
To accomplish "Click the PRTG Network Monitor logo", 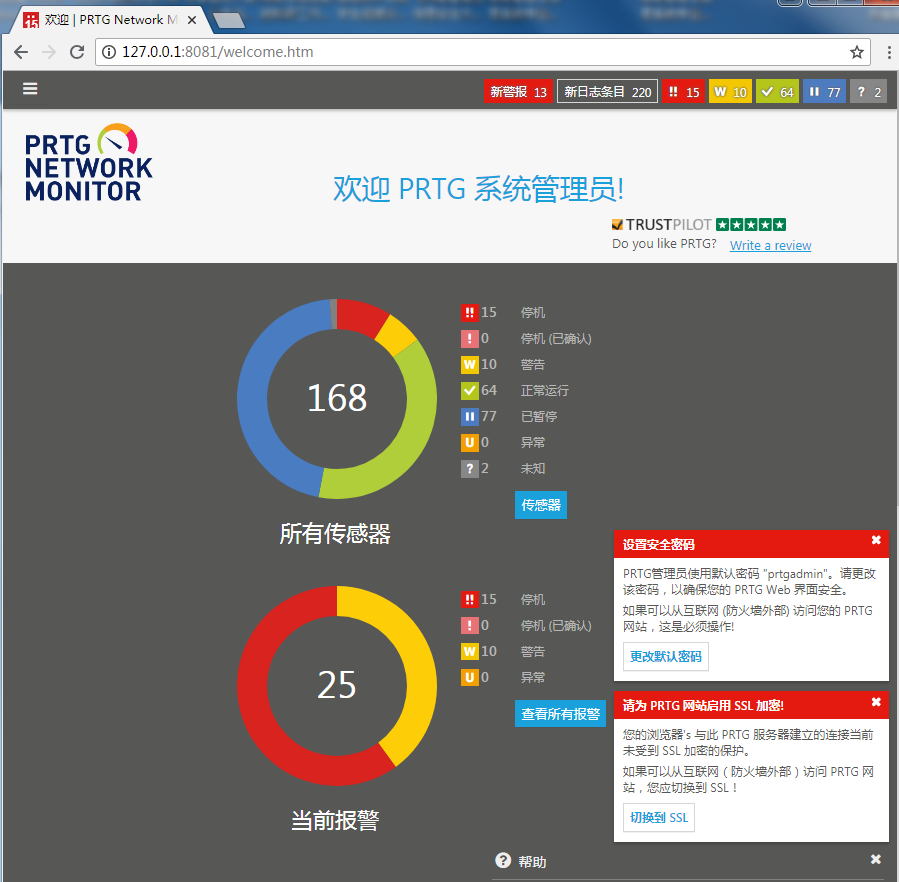I will coord(88,161).
